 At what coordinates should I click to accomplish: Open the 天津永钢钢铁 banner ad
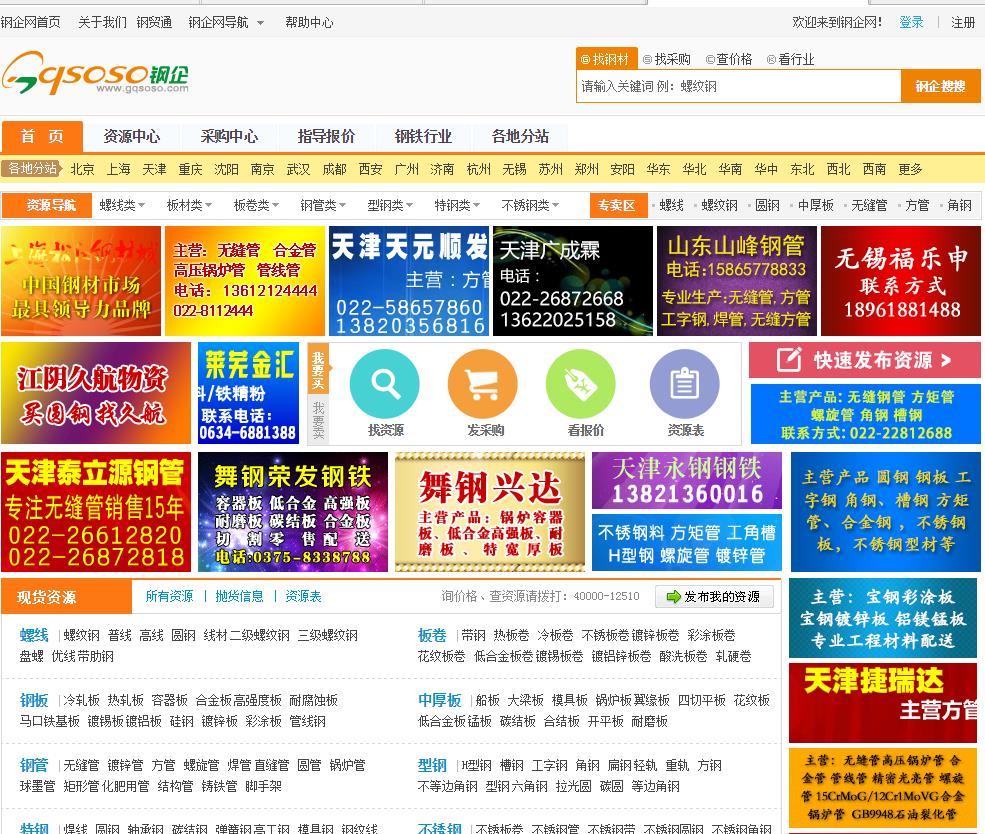pyautogui.click(x=687, y=480)
